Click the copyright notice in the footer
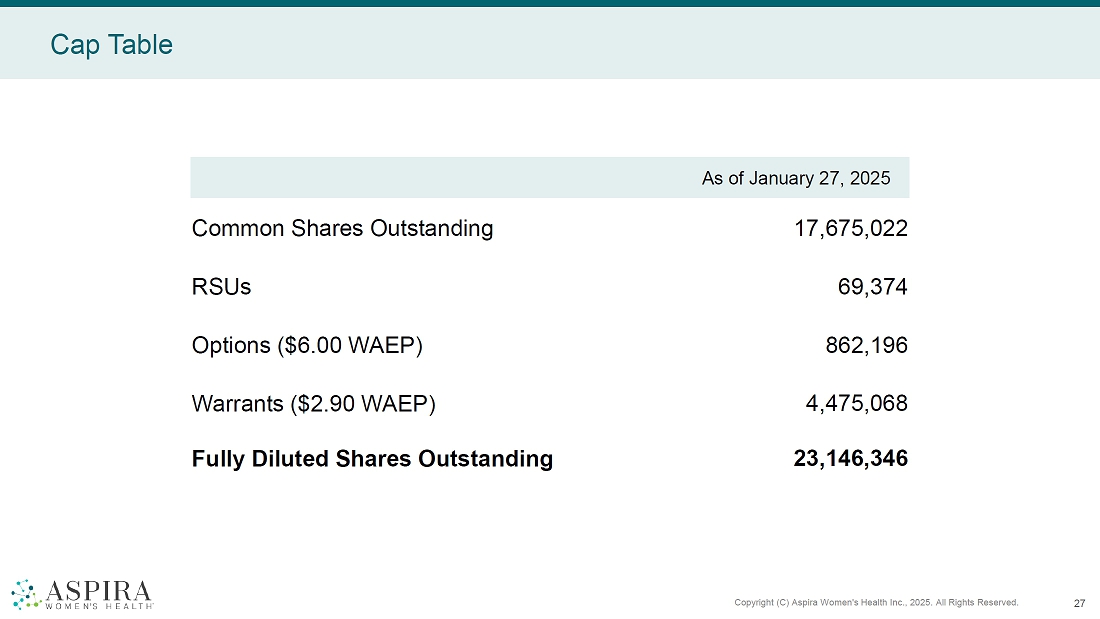 876,602
